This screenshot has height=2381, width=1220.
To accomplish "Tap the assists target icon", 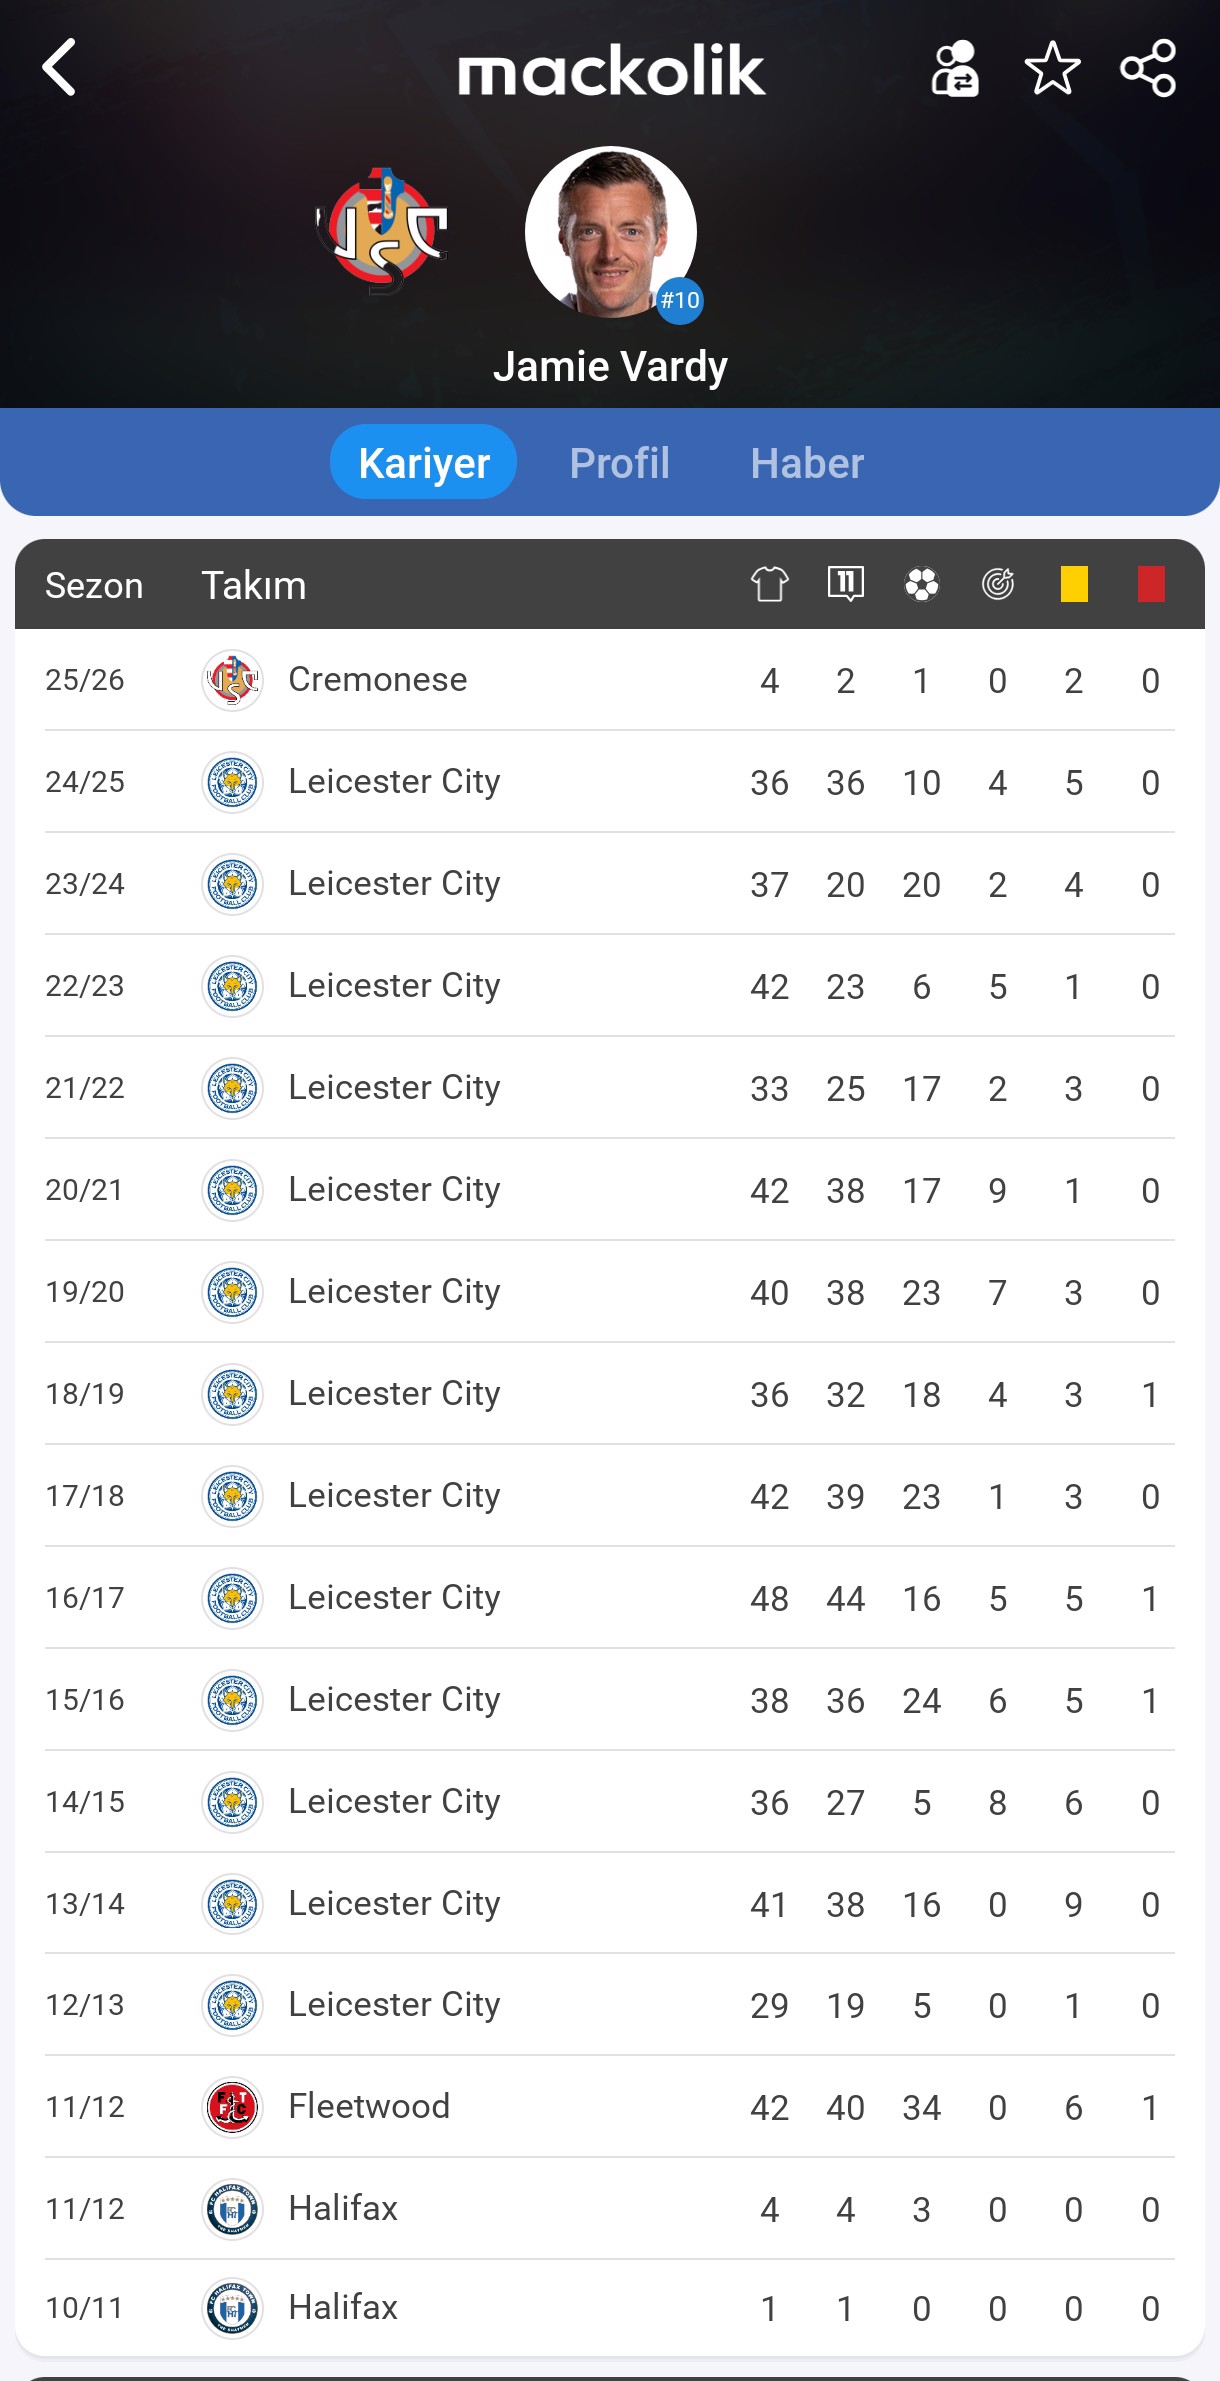I will [997, 584].
